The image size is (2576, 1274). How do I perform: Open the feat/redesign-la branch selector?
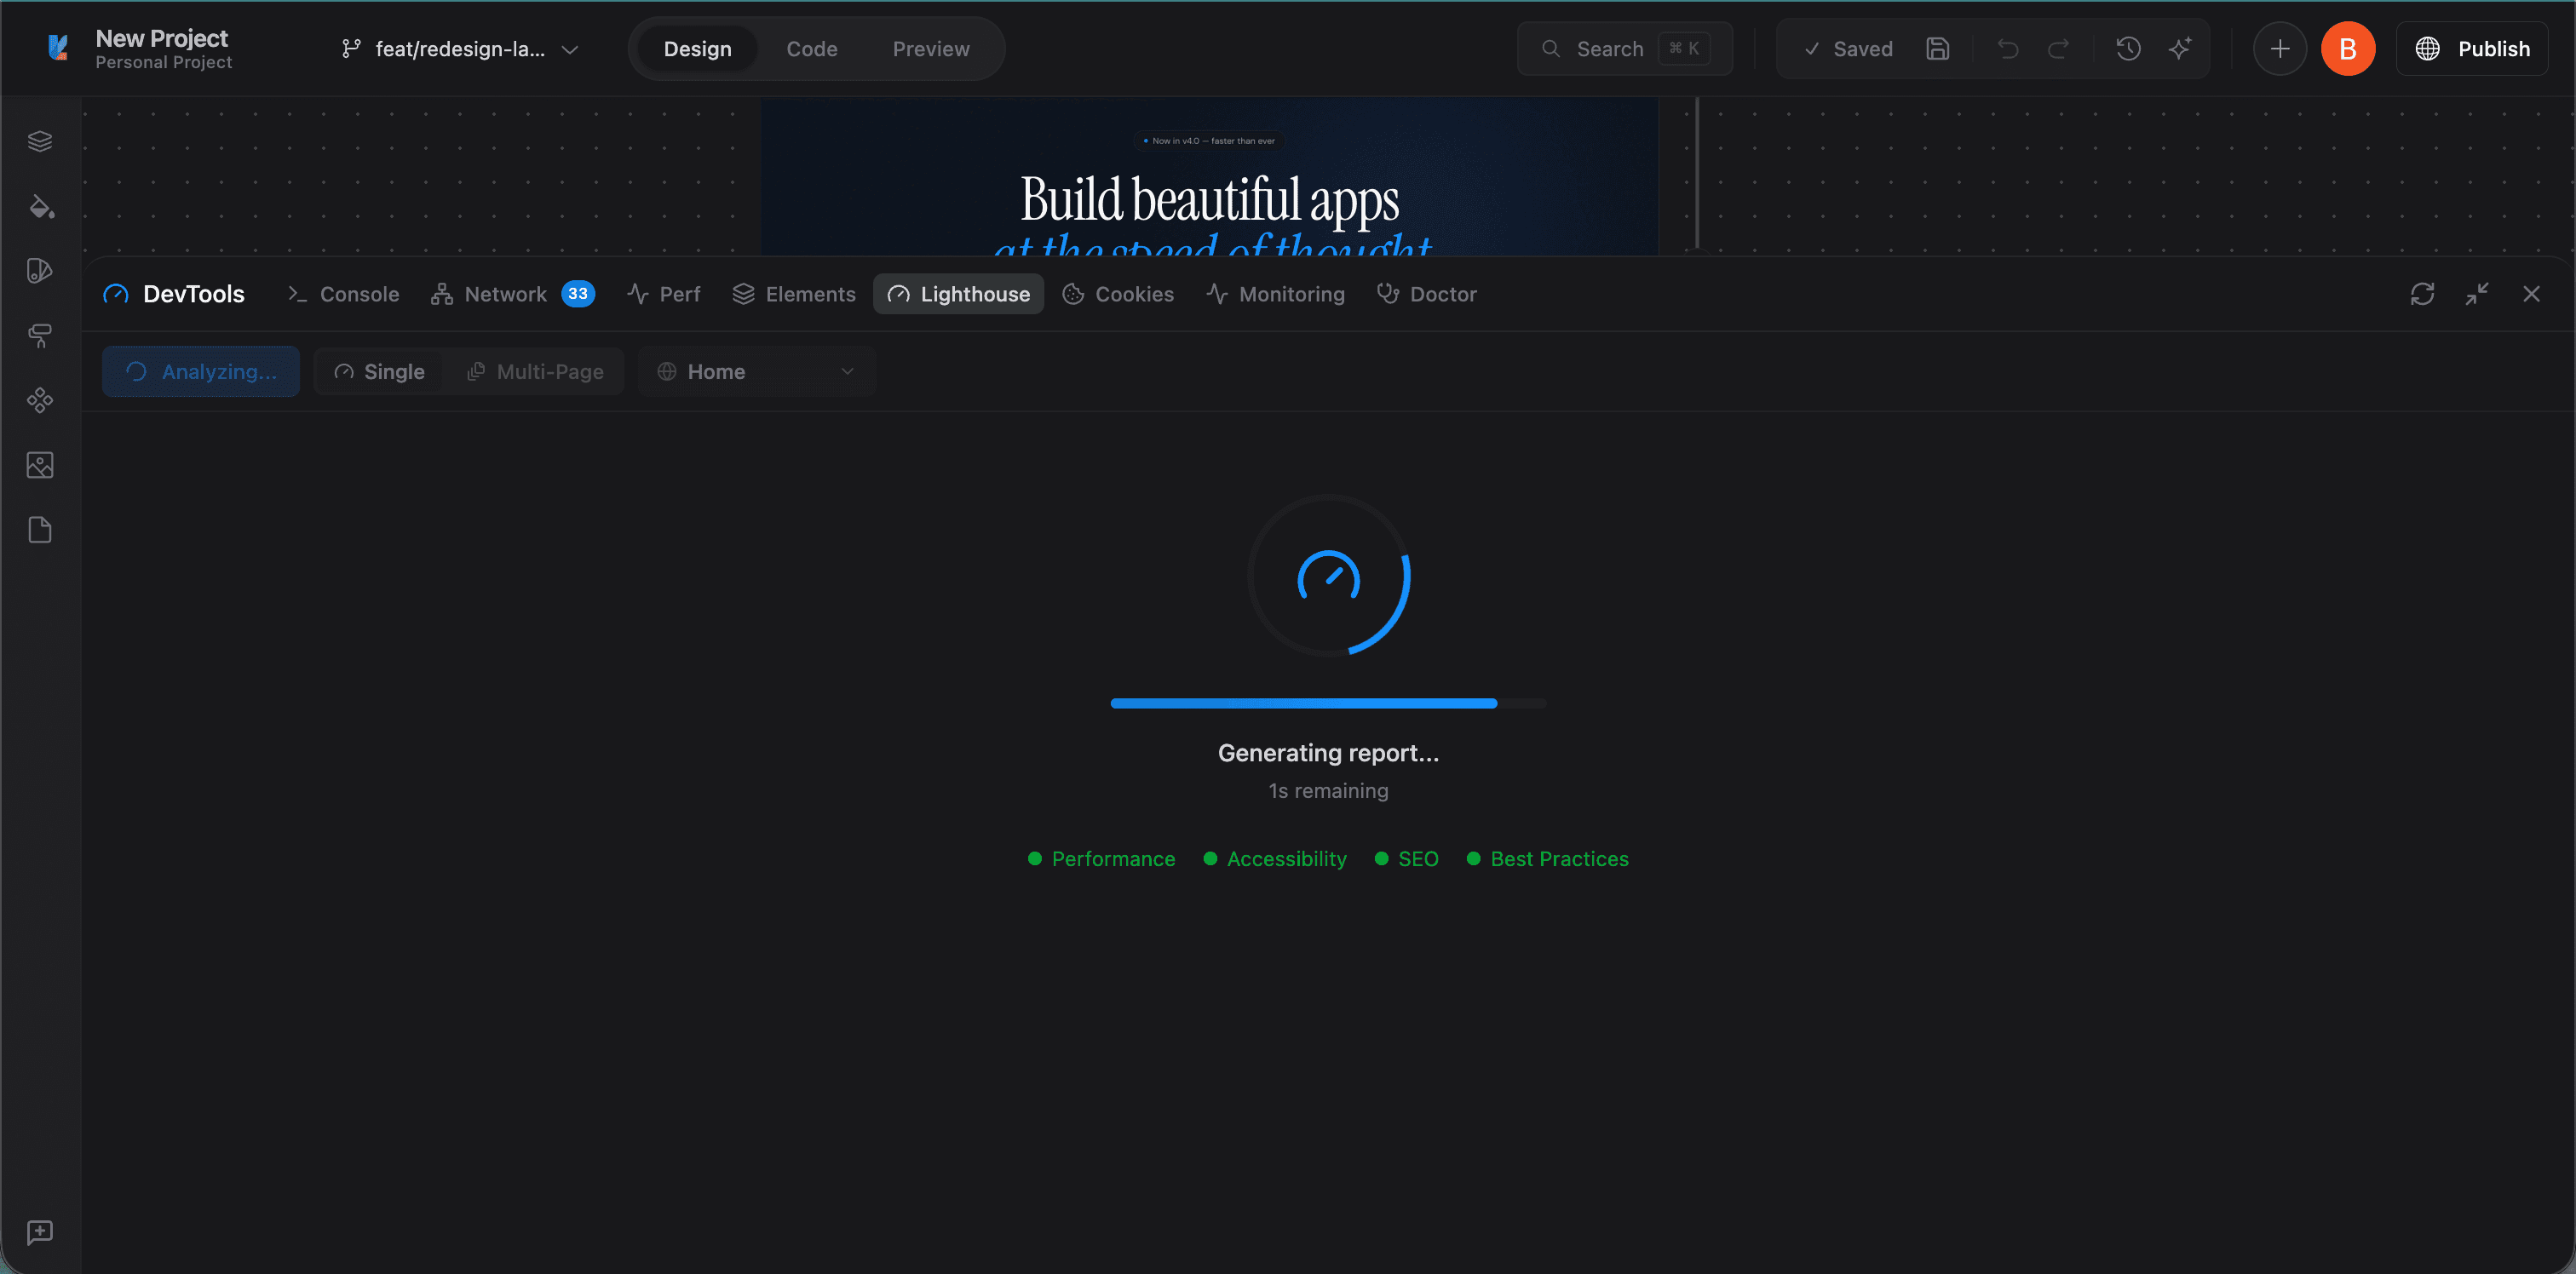pos(459,48)
